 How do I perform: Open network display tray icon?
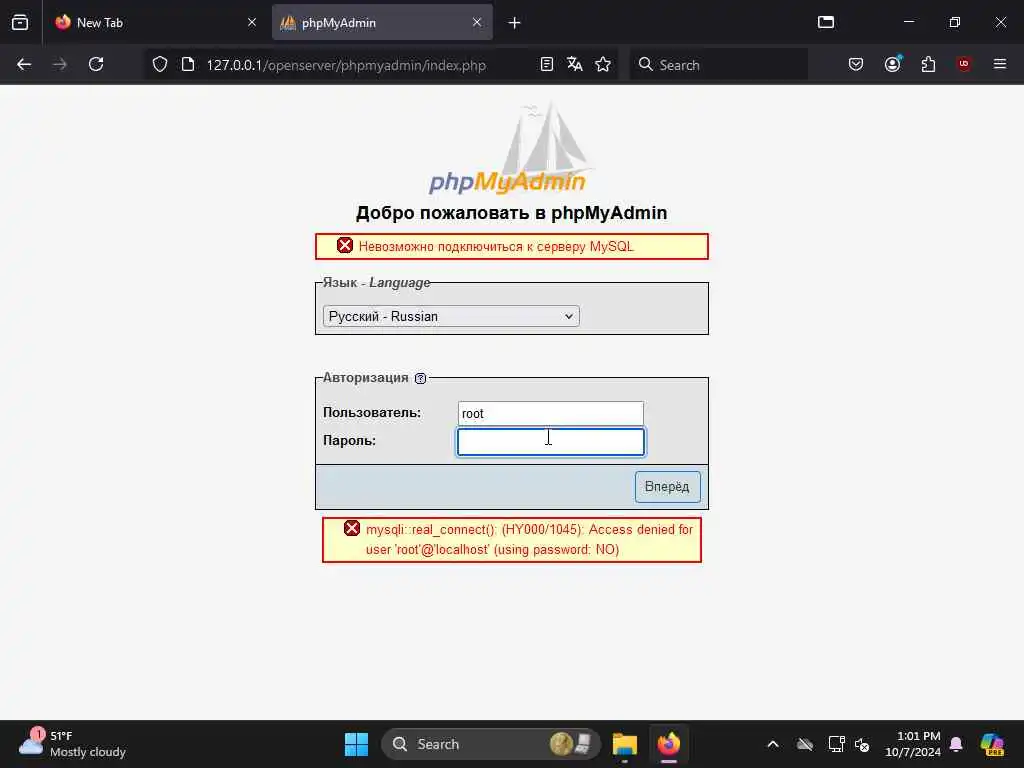(836, 744)
